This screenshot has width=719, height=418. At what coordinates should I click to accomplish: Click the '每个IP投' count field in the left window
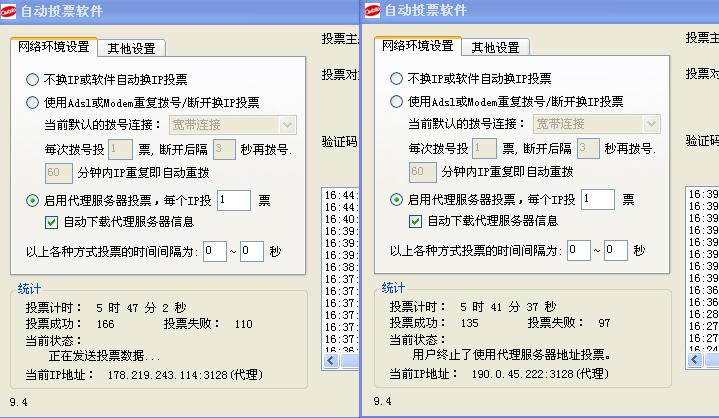(233, 200)
